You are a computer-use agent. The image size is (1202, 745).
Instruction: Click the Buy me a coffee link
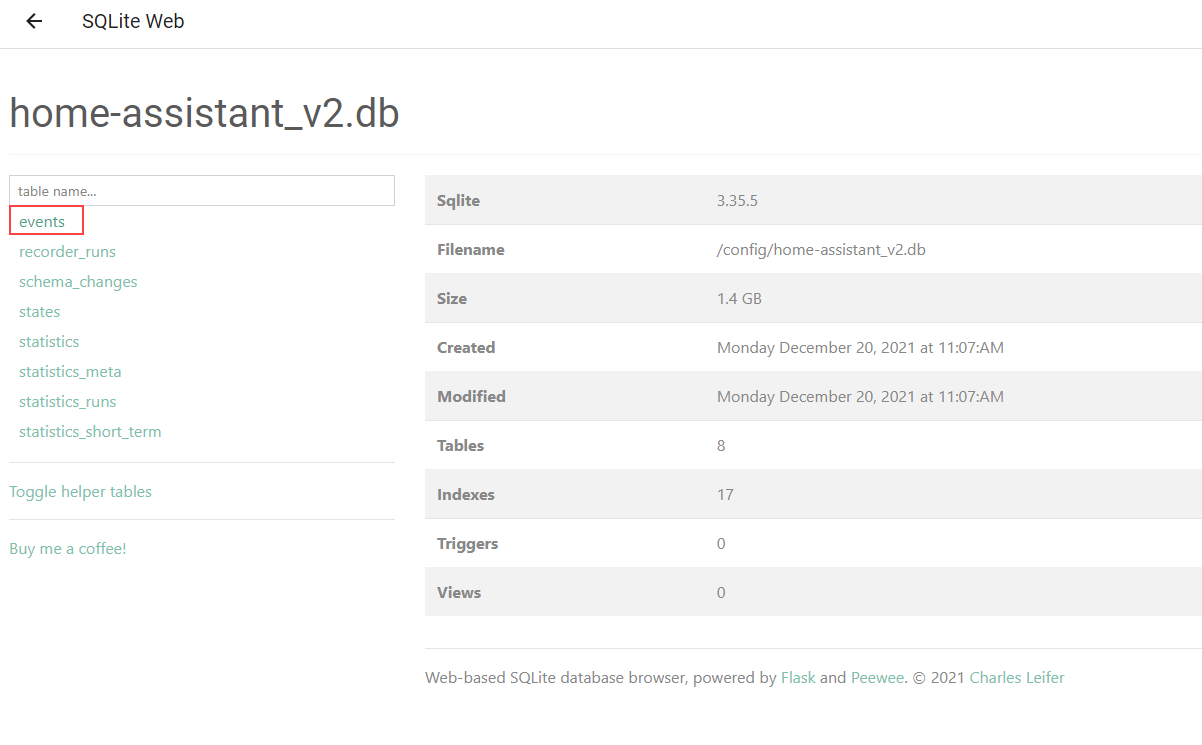(67, 548)
